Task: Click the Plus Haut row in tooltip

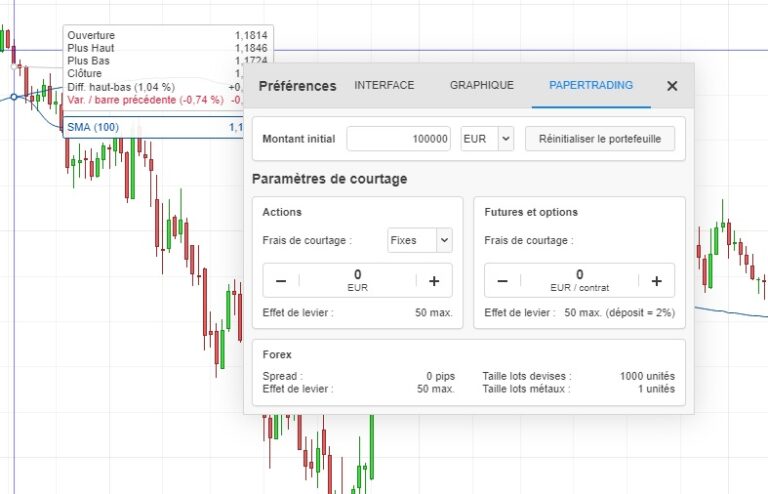Action: [x=168, y=48]
